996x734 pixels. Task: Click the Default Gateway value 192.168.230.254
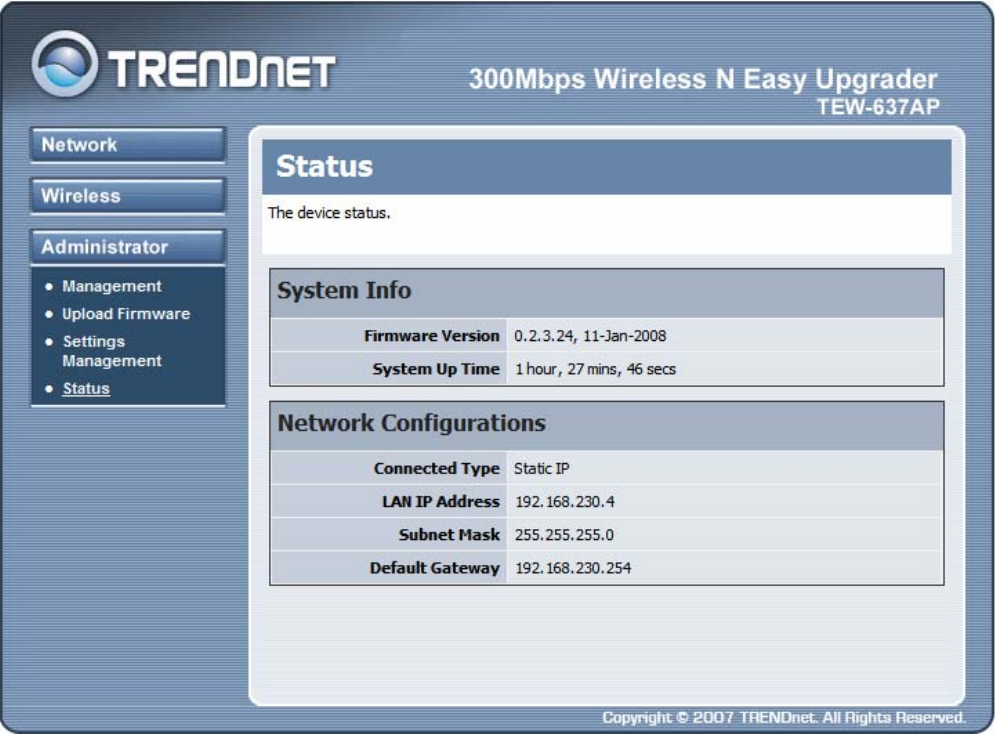pos(573,568)
